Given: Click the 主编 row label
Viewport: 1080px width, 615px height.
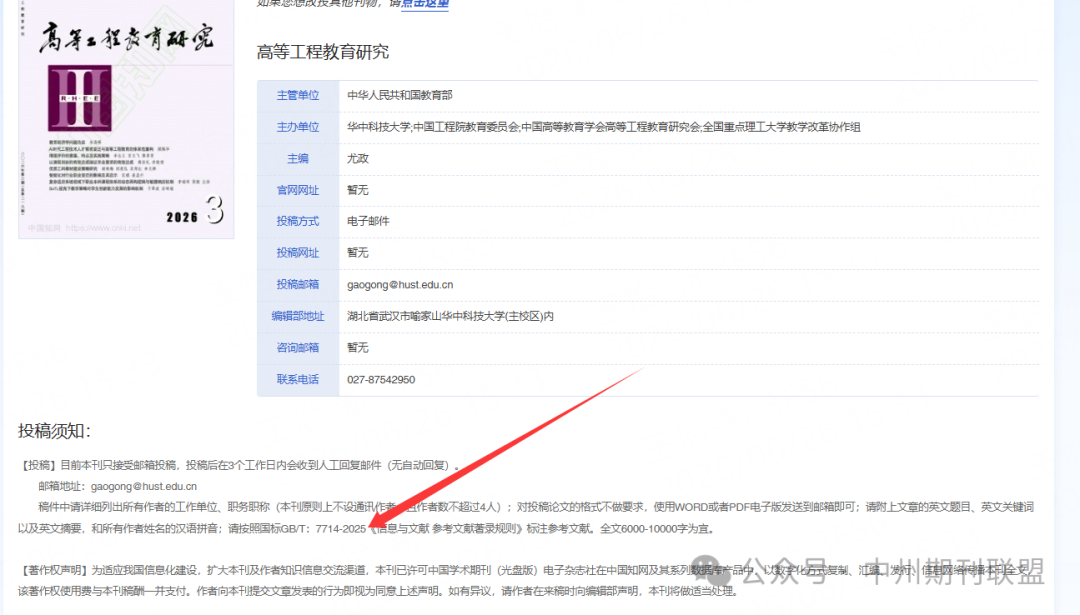Looking at the screenshot, I should click(298, 158).
